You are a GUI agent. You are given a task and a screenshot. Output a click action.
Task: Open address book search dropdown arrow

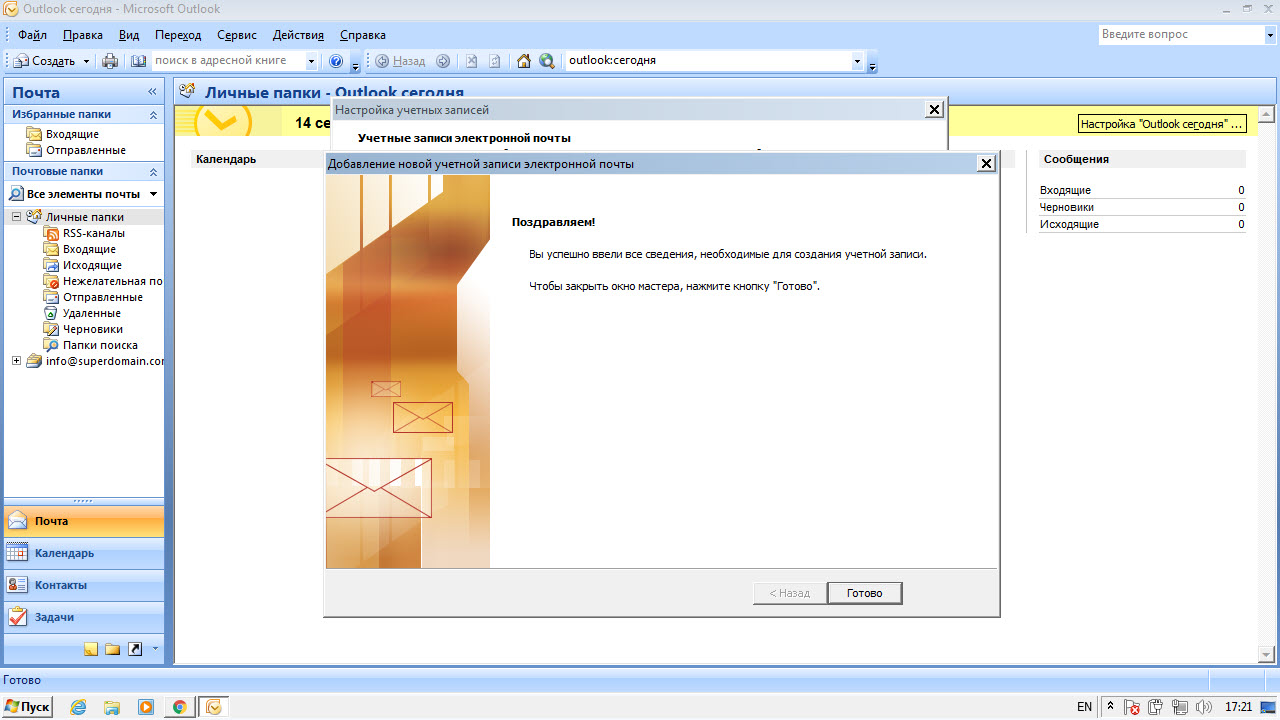[x=311, y=61]
